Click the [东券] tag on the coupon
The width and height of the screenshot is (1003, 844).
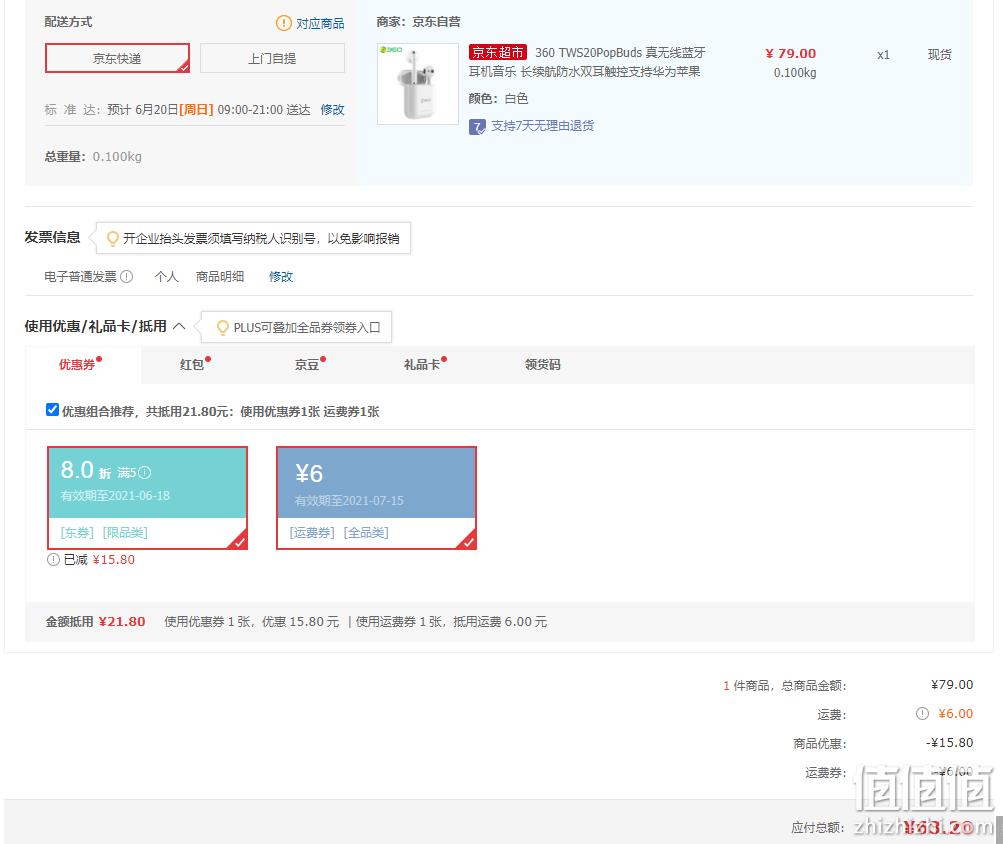(77, 532)
